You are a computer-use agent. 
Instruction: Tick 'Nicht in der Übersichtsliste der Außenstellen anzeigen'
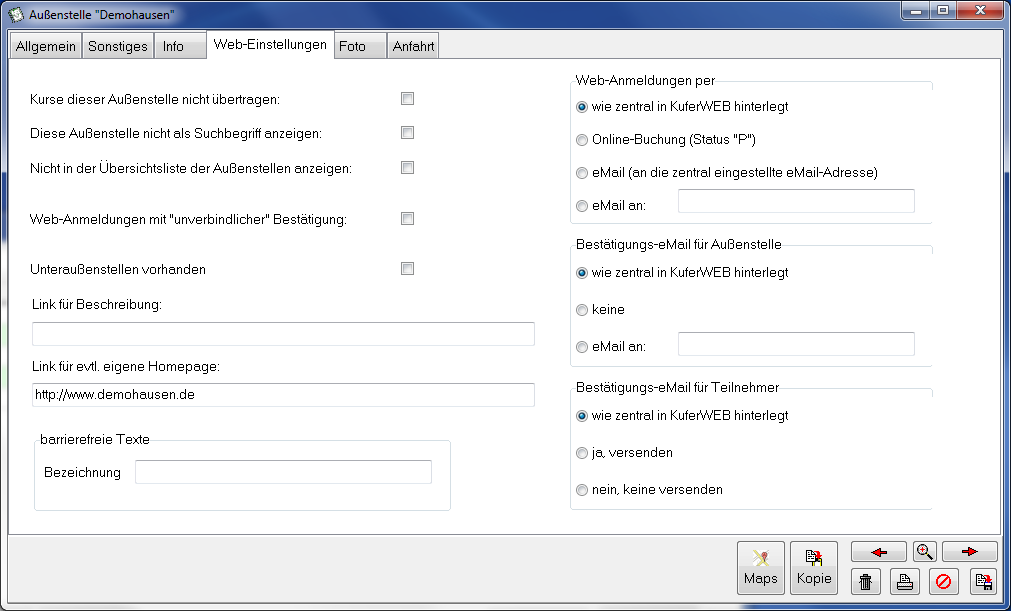tap(407, 168)
